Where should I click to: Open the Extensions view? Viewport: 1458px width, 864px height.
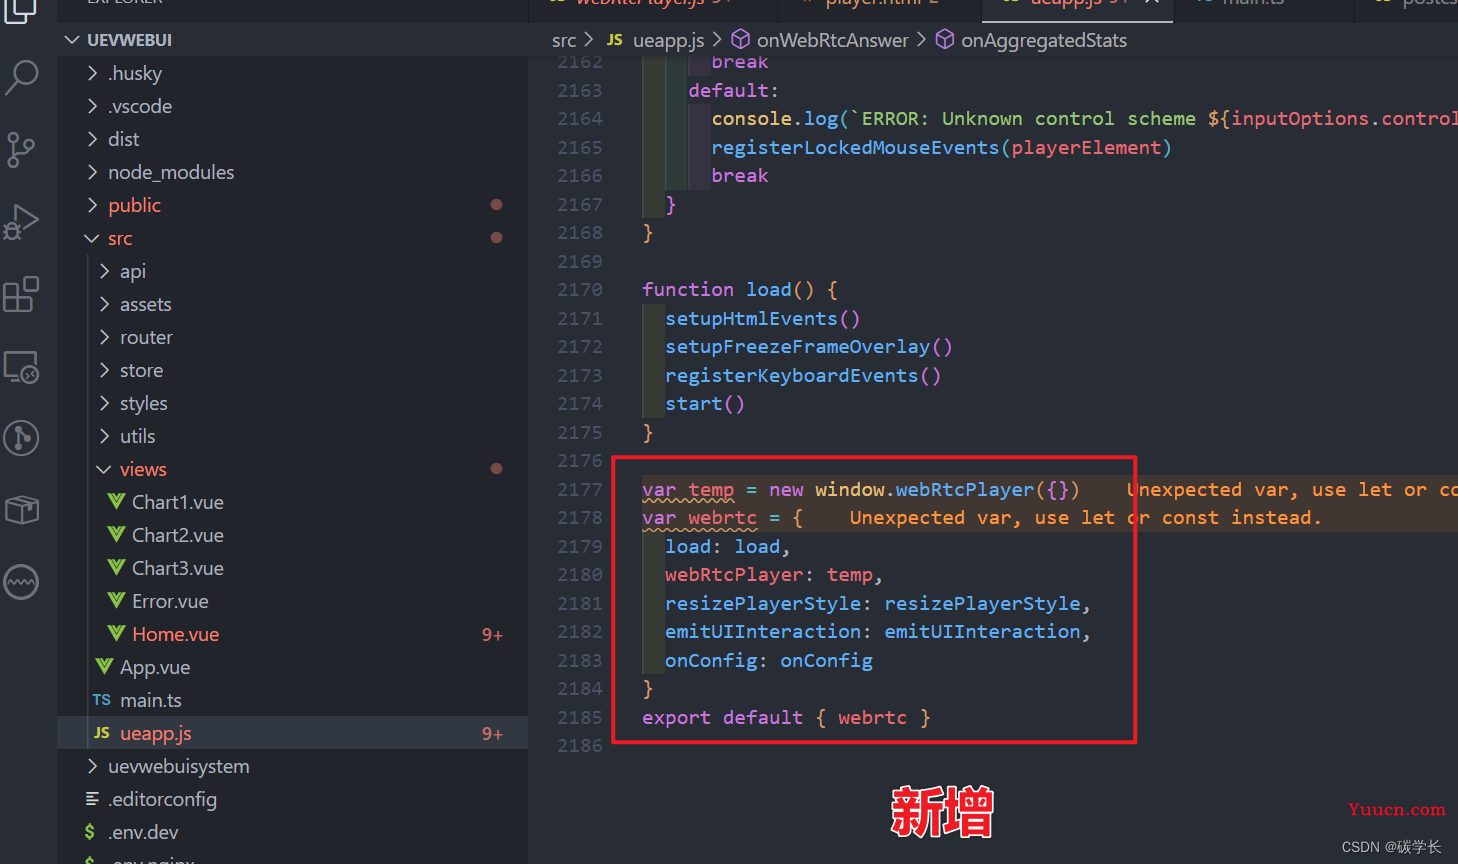click(x=21, y=294)
